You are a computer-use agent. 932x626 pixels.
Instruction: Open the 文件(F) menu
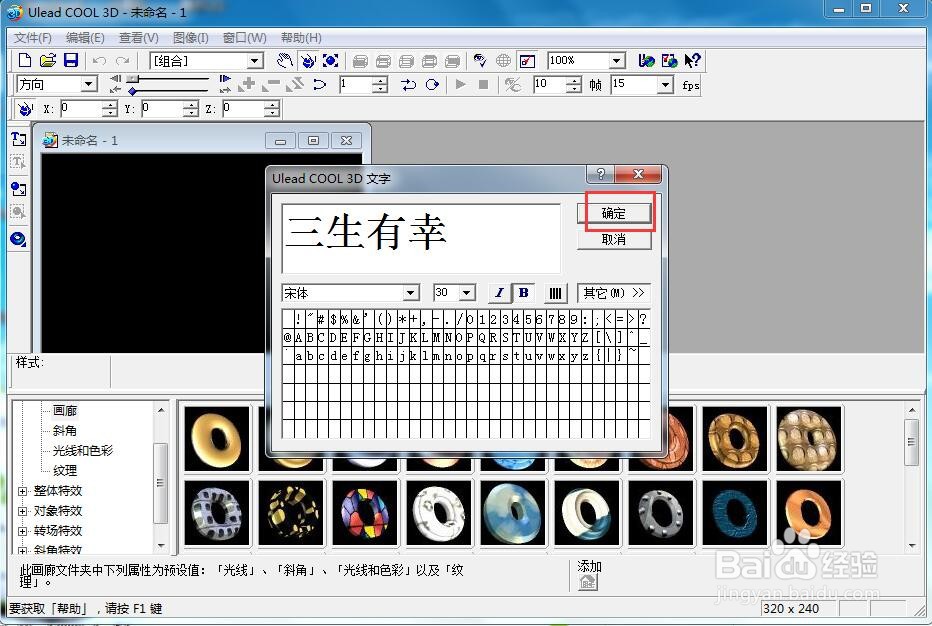pos(33,38)
